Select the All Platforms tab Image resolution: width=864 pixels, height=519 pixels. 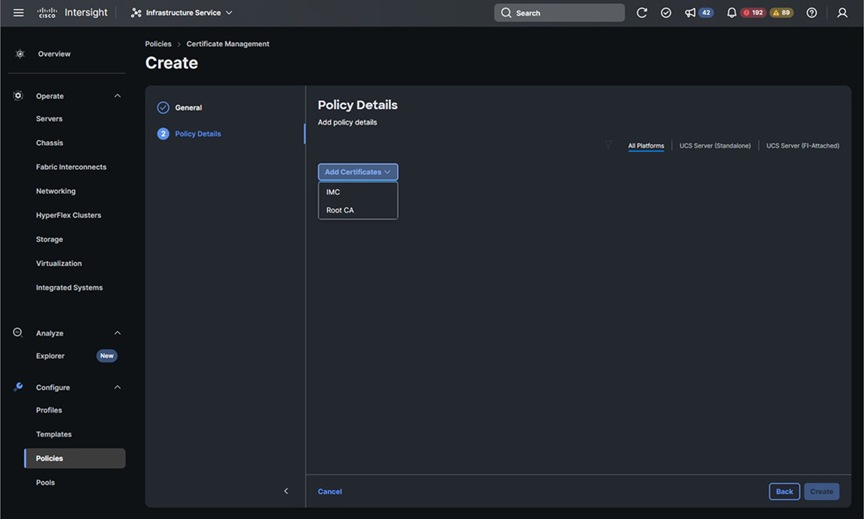646,146
